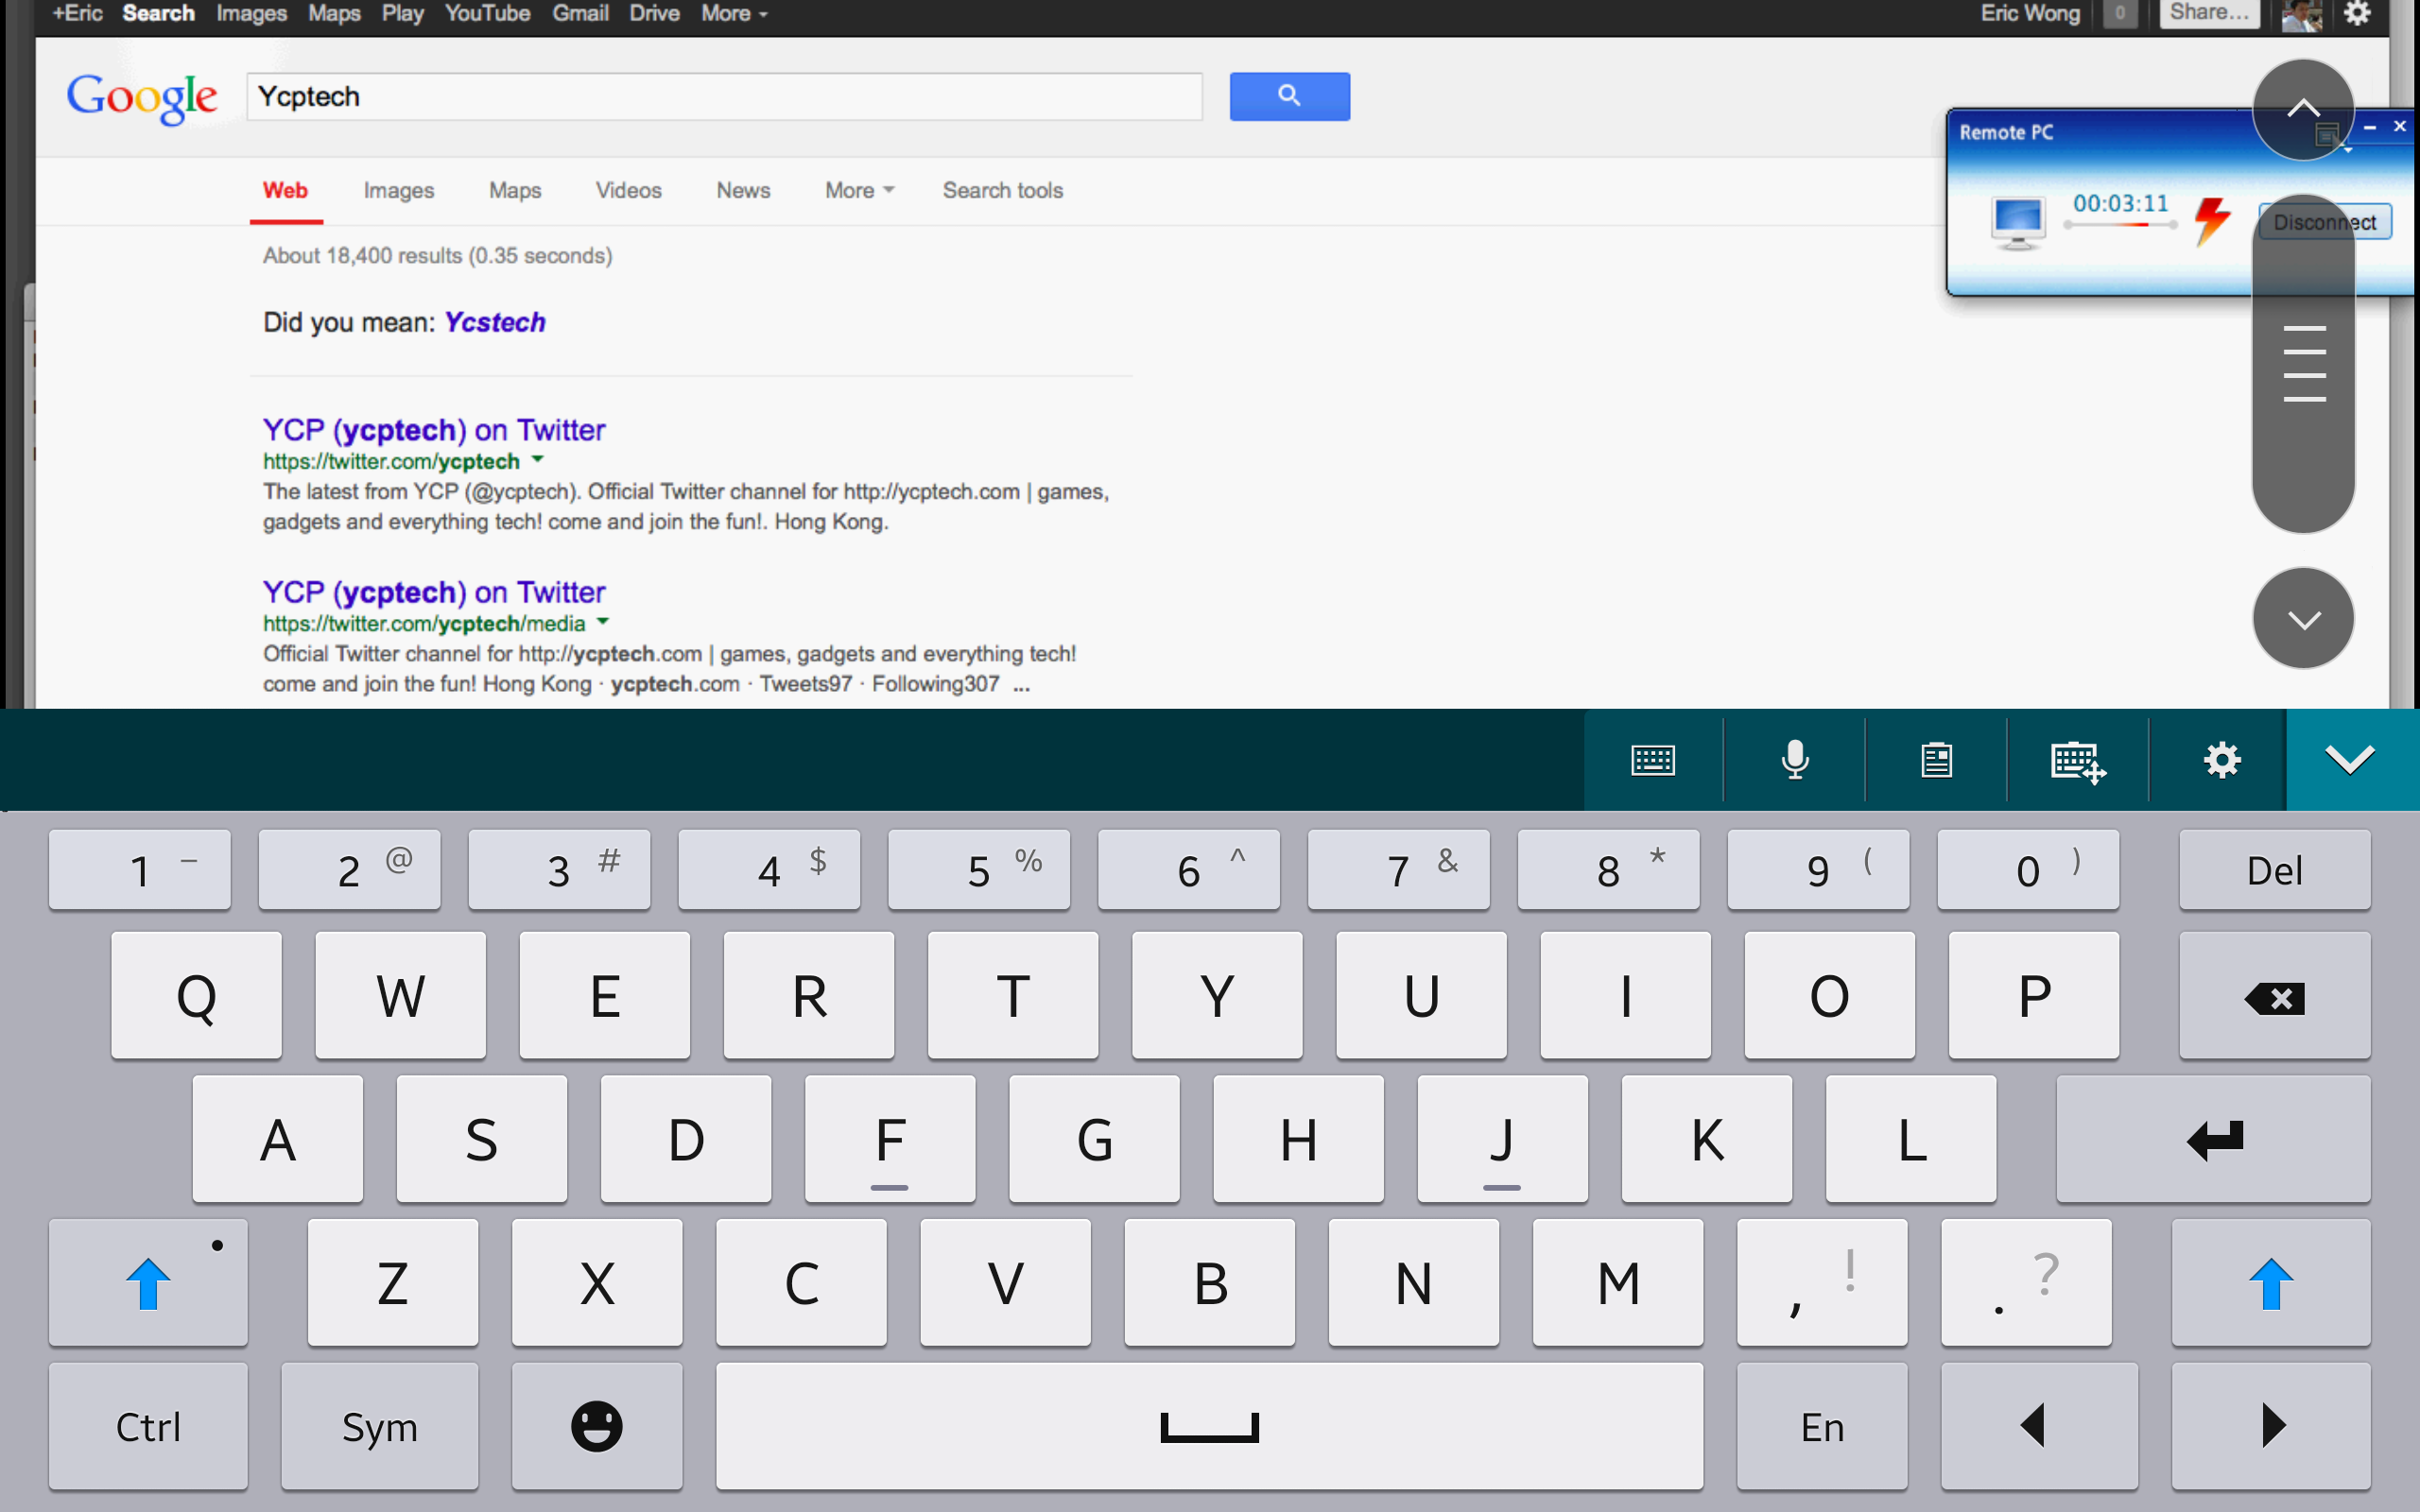Select the floating keyboard icon
The image size is (2420, 1512).
(x=2078, y=760)
